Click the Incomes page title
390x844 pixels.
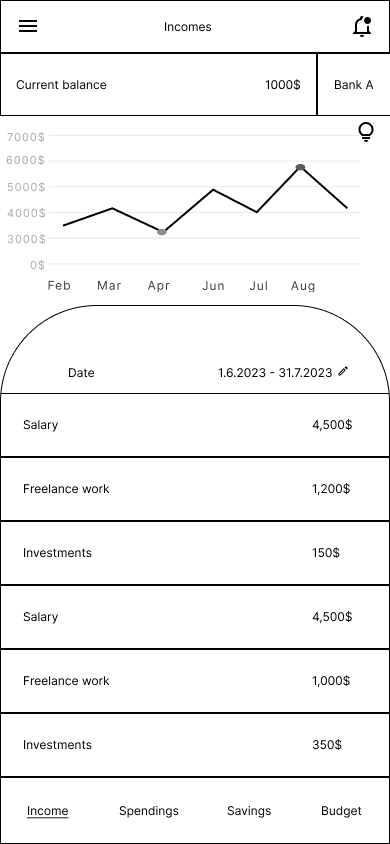pyautogui.click(x=188, y=26)
